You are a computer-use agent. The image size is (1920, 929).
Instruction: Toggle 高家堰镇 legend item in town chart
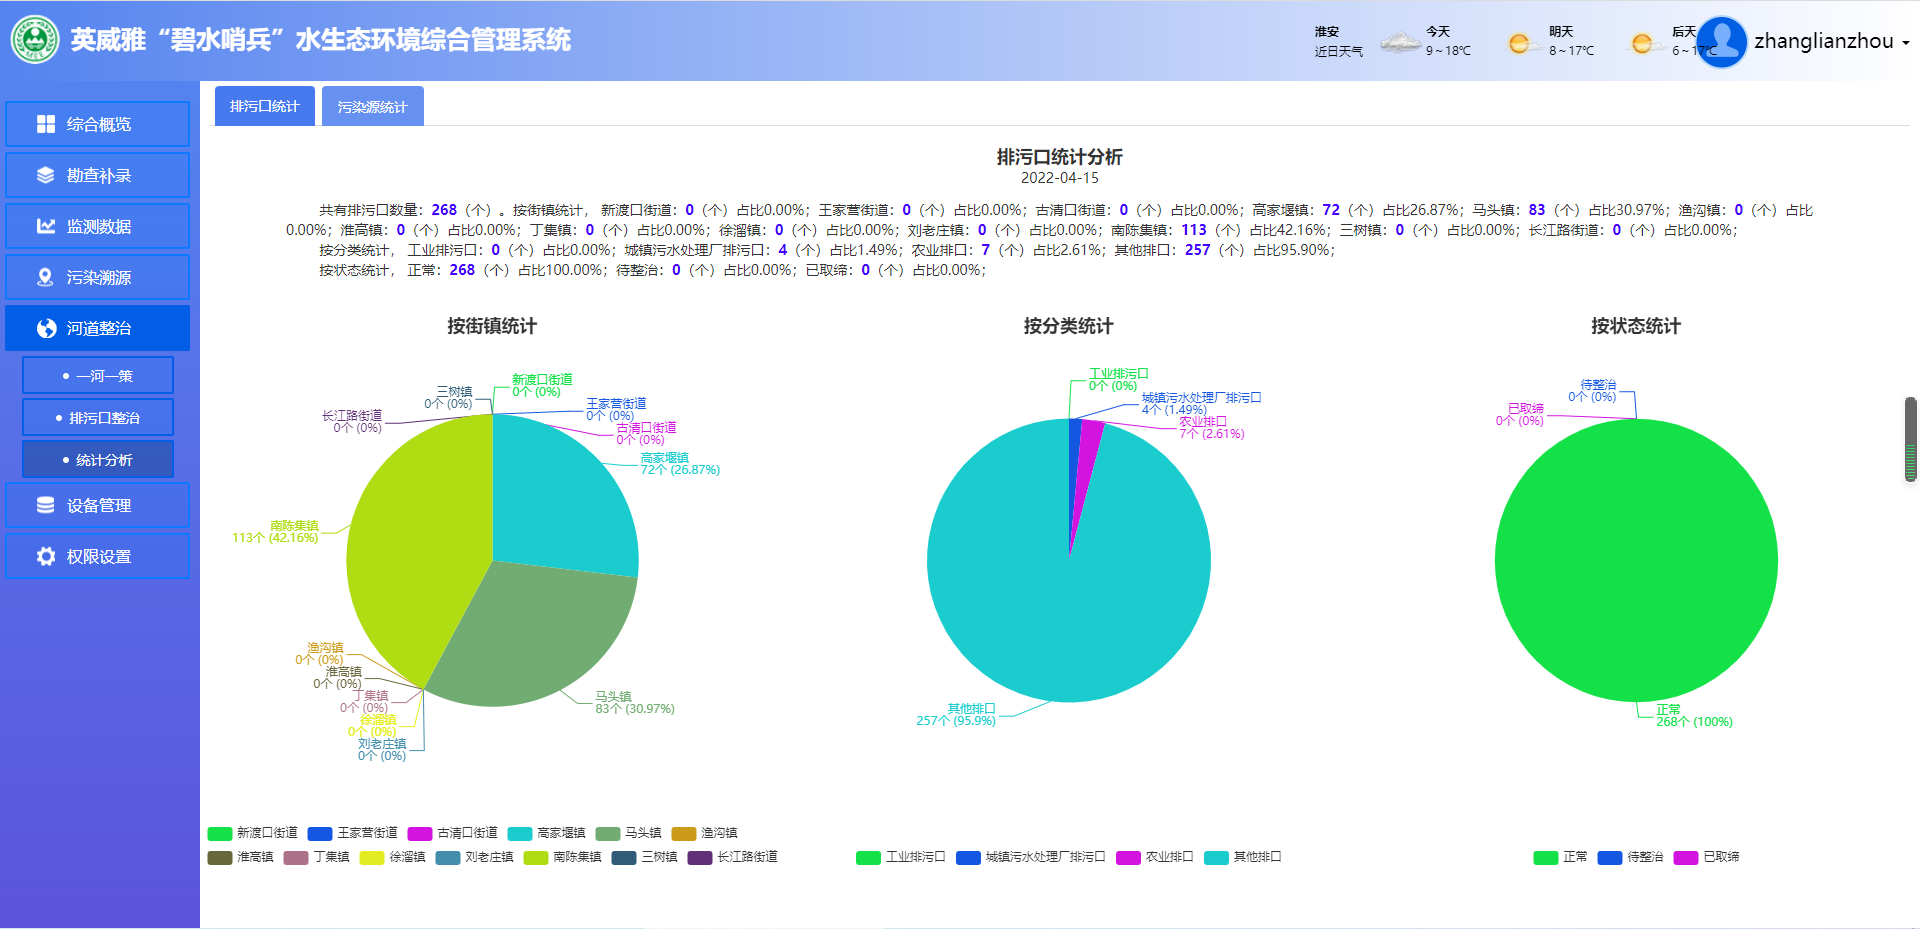[x=547, y=833]
